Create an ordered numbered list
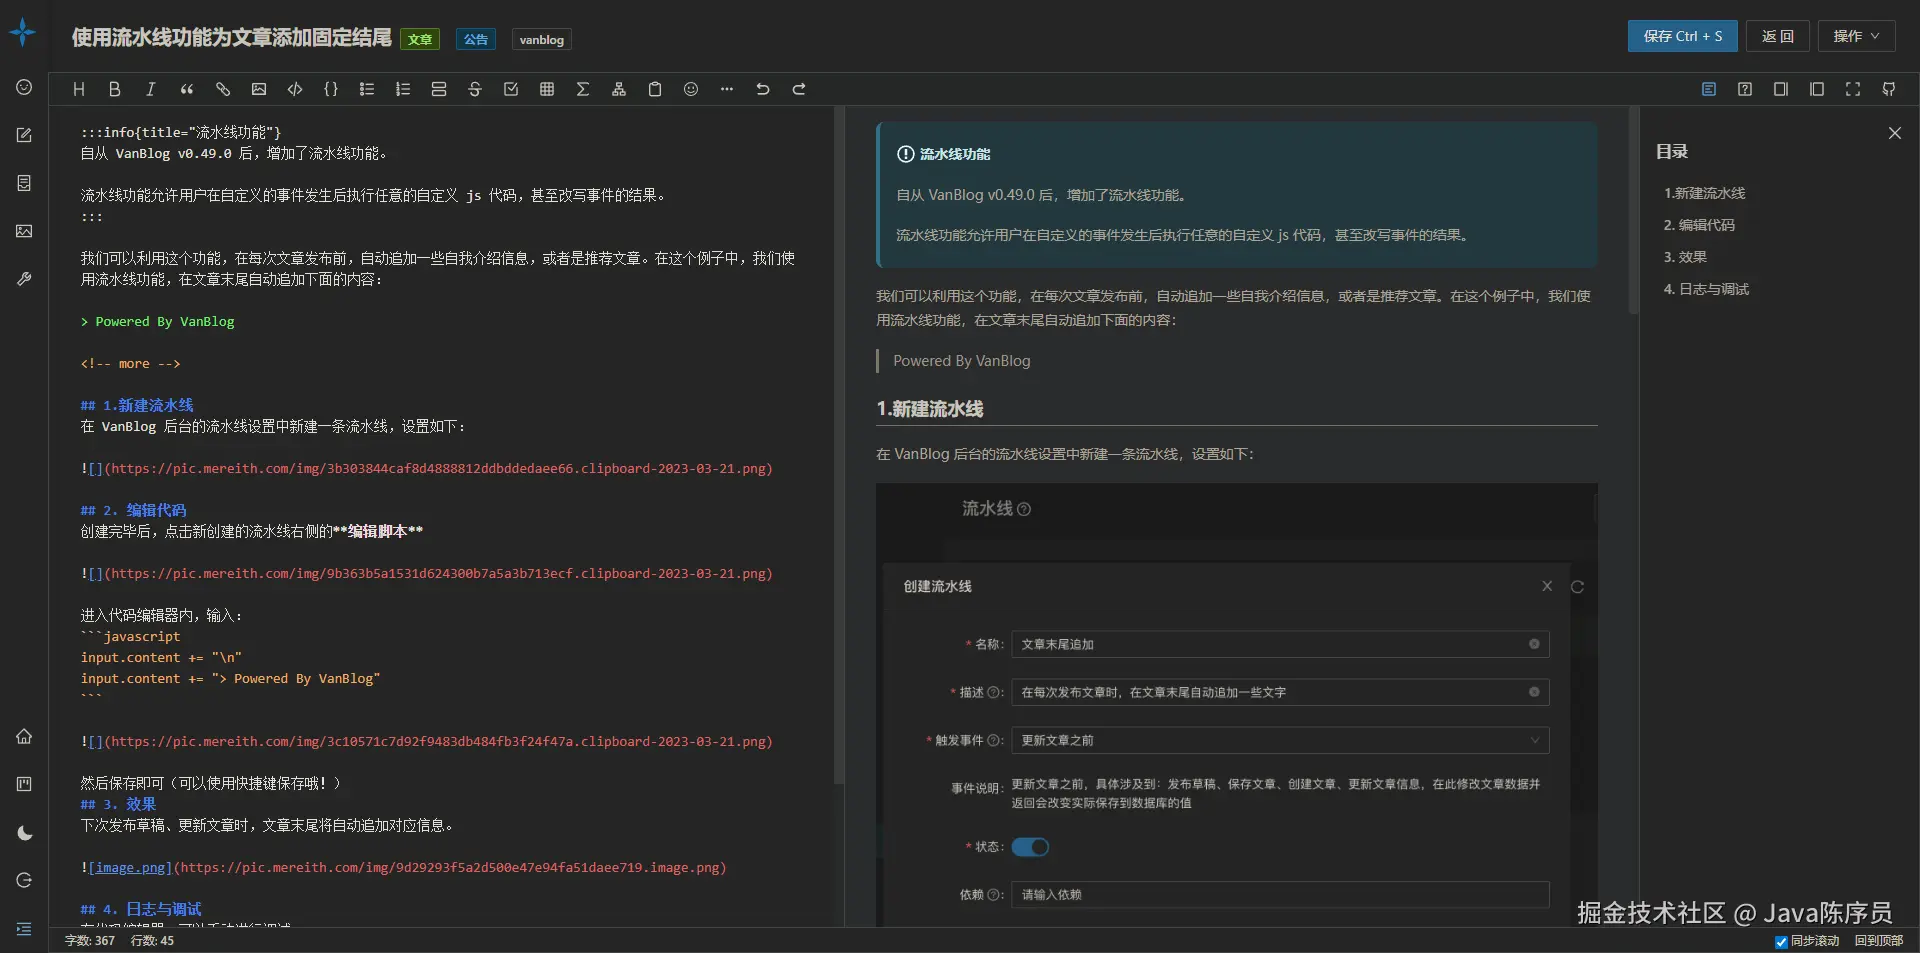The image size is (1920, 953). [x=403, y=89]
